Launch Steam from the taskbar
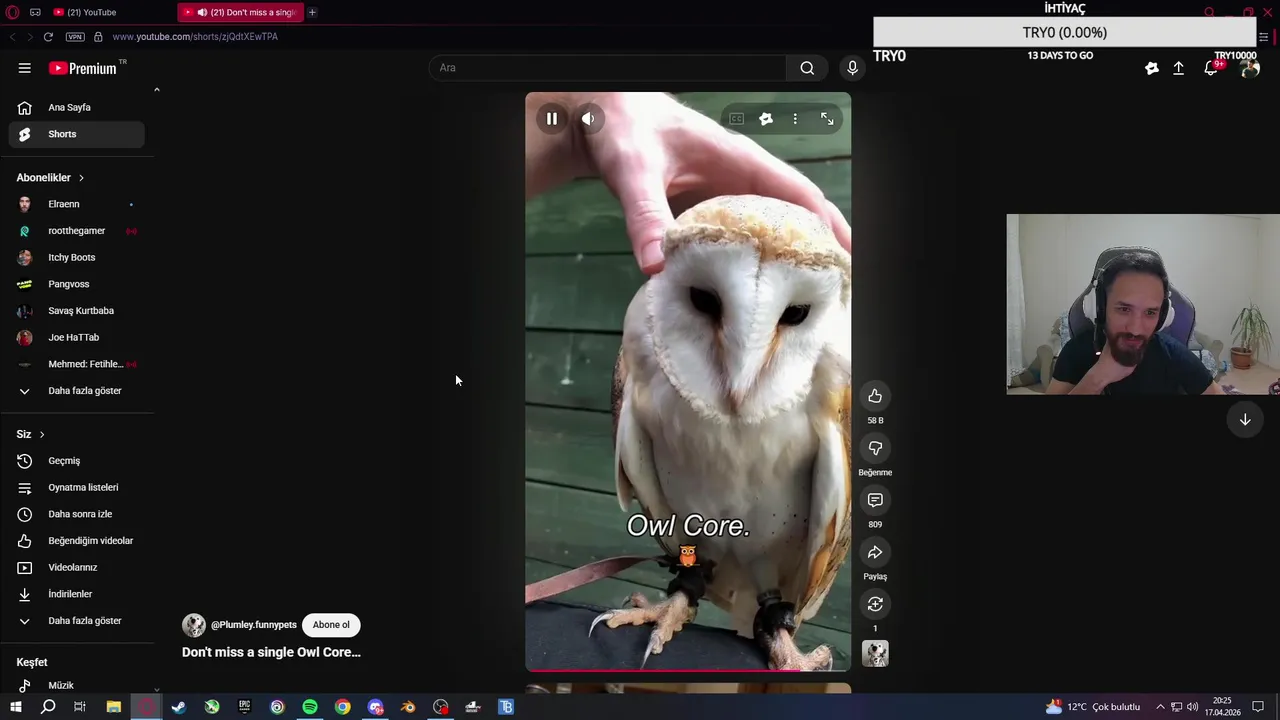 179,707
